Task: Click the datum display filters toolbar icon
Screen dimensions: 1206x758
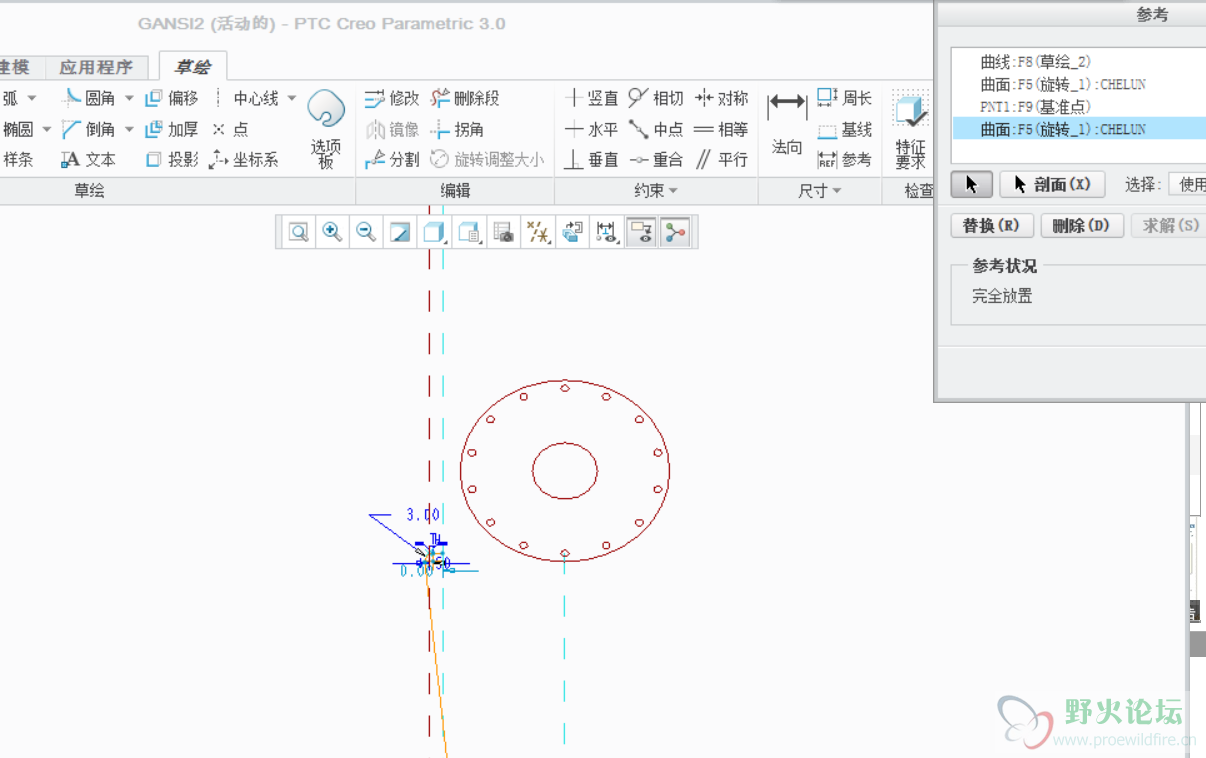Action: 538,232
